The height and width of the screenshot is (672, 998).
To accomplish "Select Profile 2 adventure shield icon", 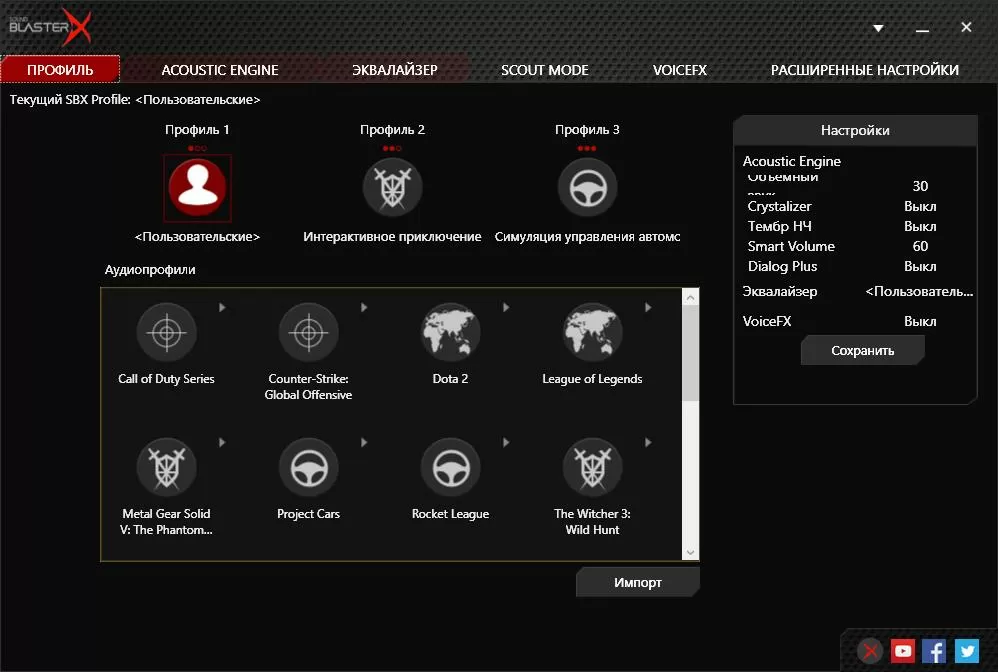I will click(x=392, y=187).
